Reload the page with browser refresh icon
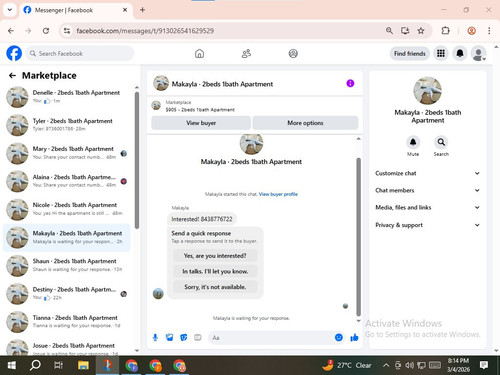 click(x=46, y=31)
